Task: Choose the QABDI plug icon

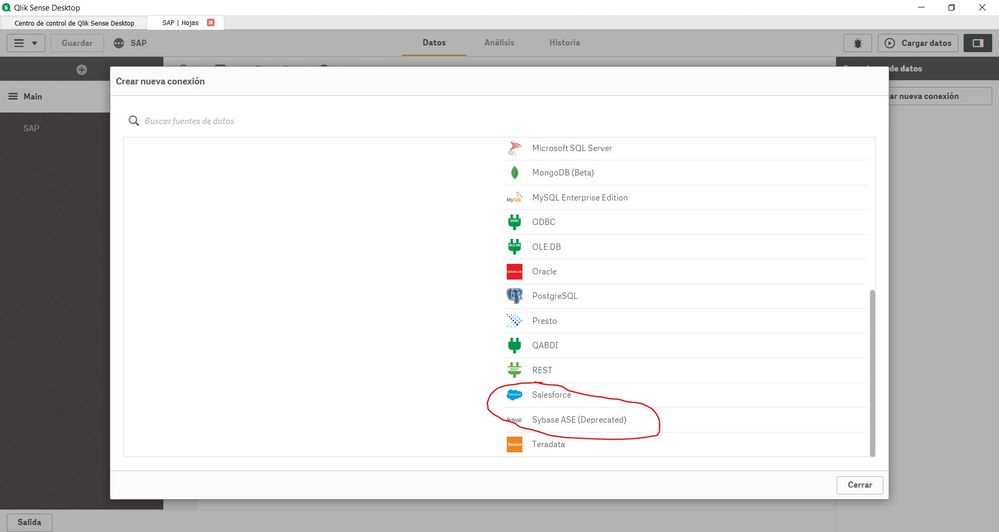Action: tap(514, 345)
